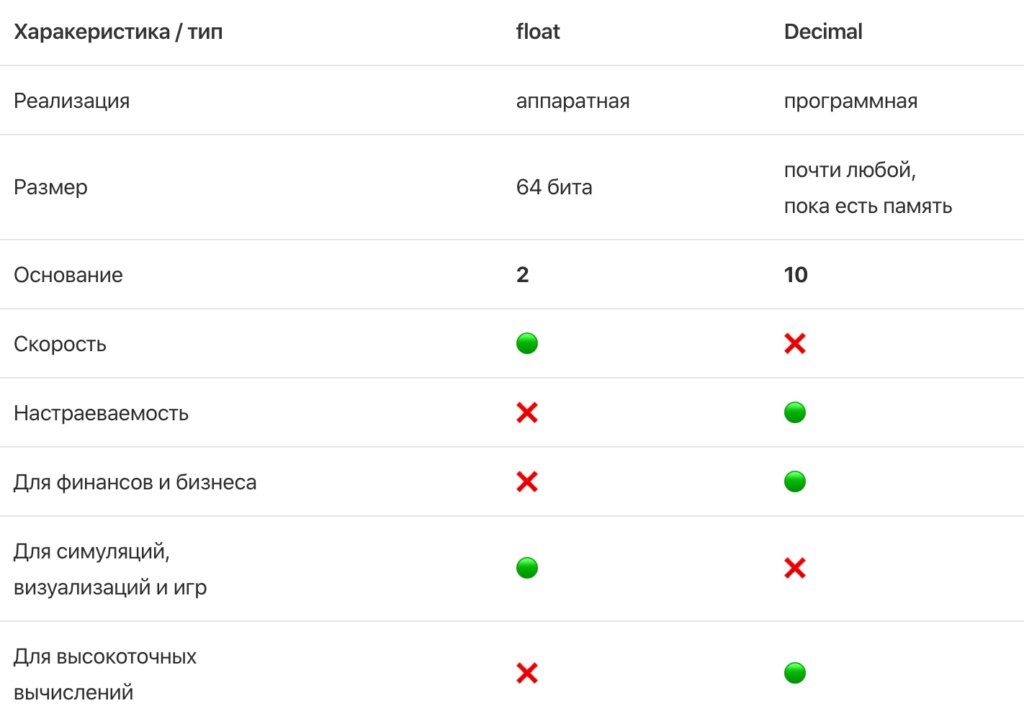
Task: Click the green circle for Decimal высокоточных вычислений
Action: [795, 673]
